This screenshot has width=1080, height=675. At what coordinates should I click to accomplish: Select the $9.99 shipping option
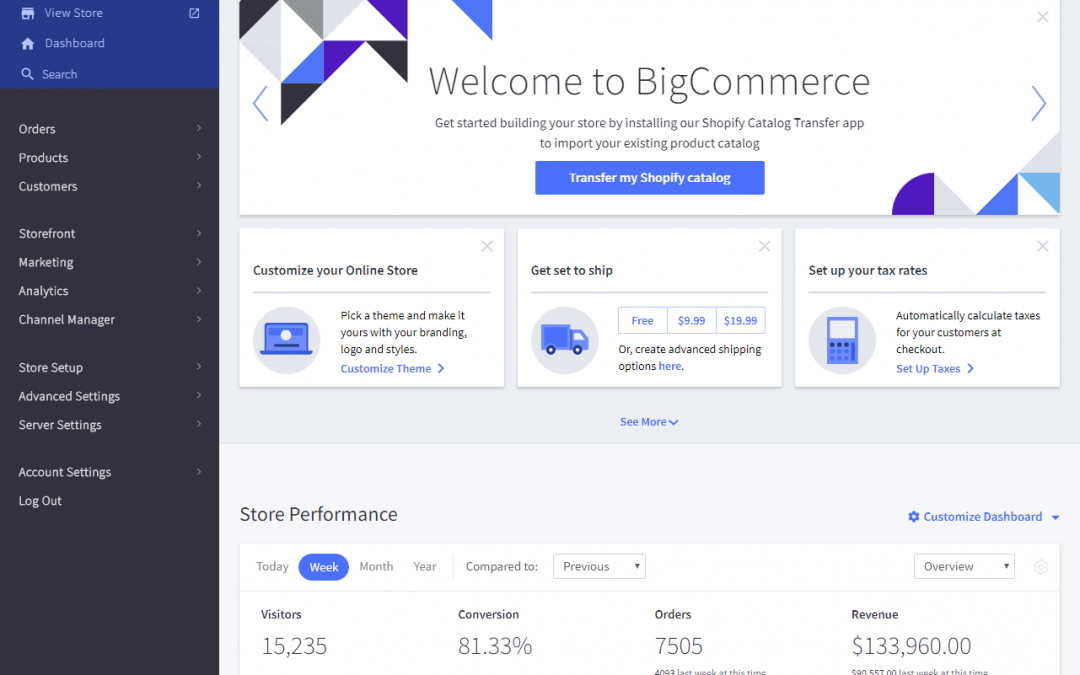click(x=692, y=320)
